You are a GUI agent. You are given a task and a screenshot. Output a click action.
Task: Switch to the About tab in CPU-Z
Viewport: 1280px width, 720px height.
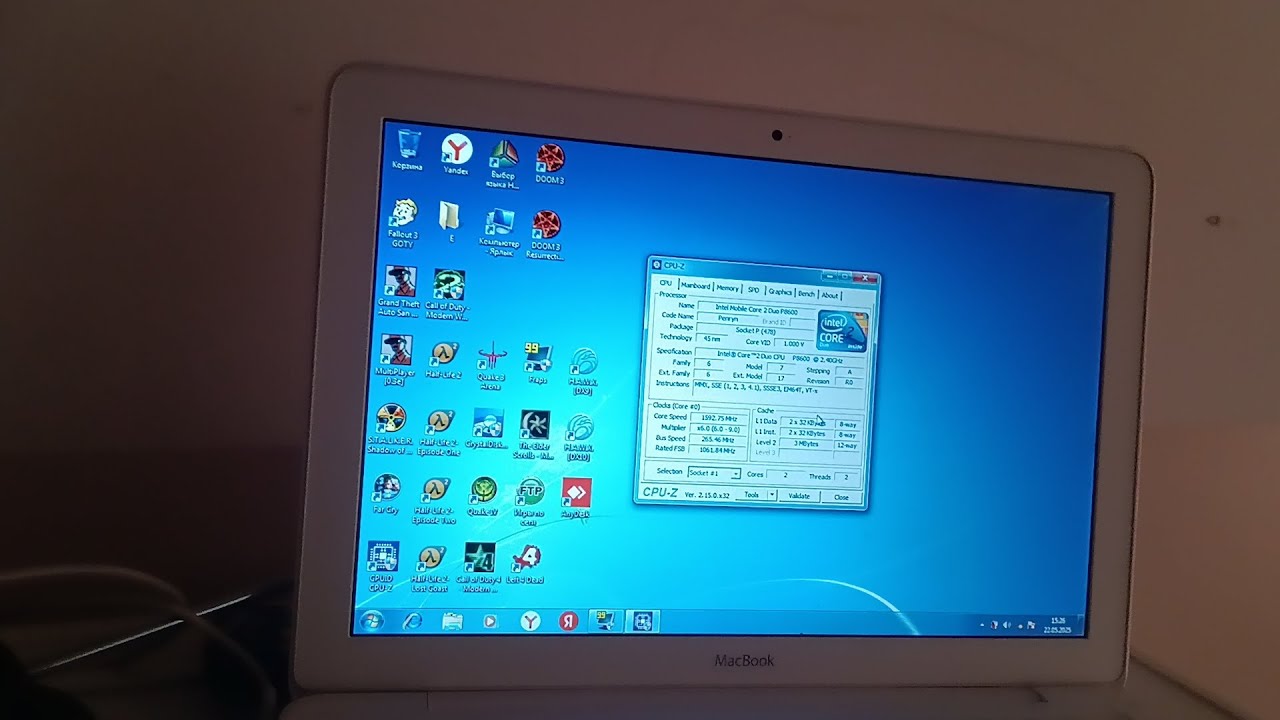click(830, 295)
